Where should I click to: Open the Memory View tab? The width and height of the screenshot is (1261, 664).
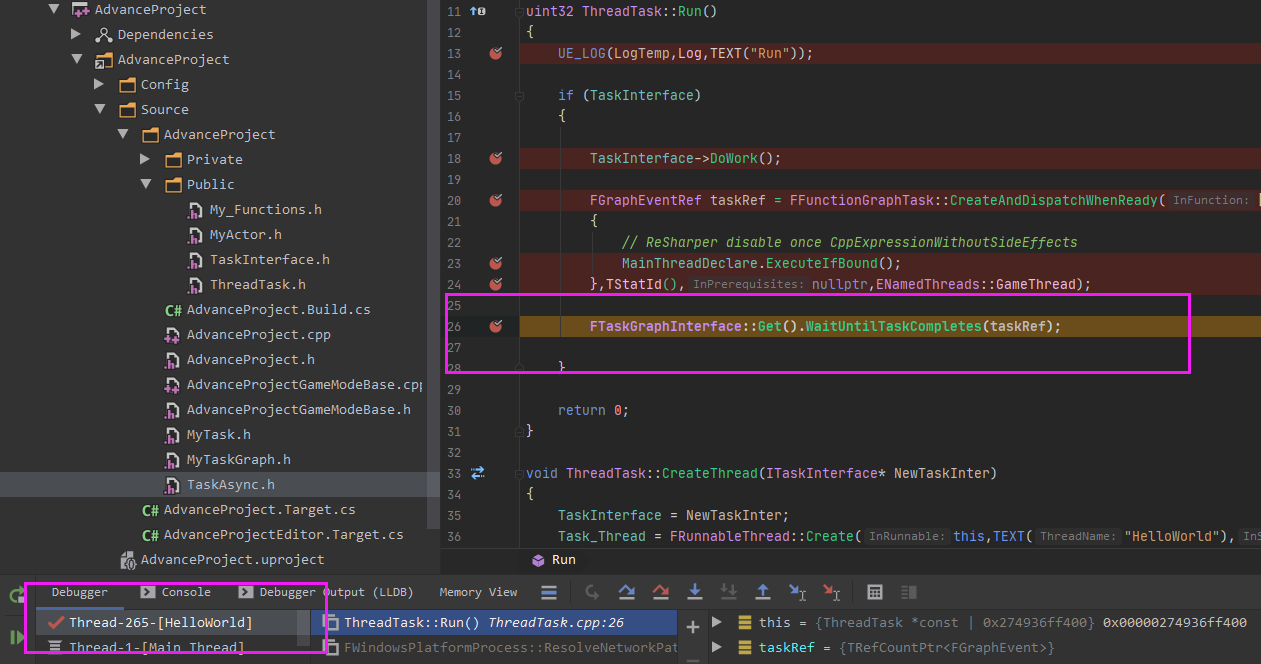[x=478, y=592]
